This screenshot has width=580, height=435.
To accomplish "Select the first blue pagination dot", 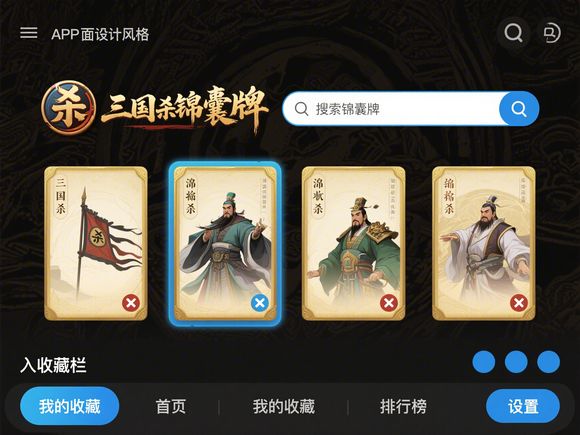I will (484, 362).
